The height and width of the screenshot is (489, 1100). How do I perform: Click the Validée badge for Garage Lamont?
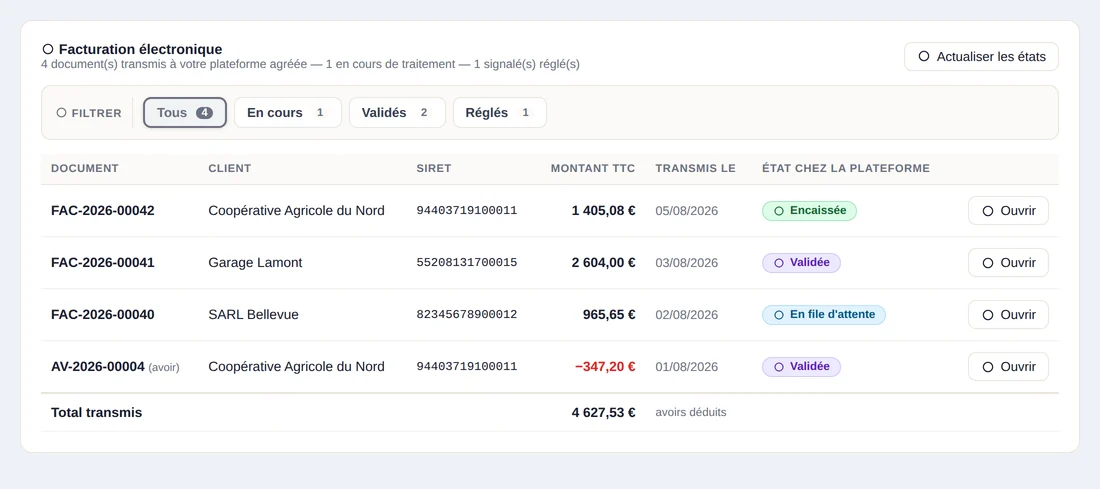coord(801,262)
